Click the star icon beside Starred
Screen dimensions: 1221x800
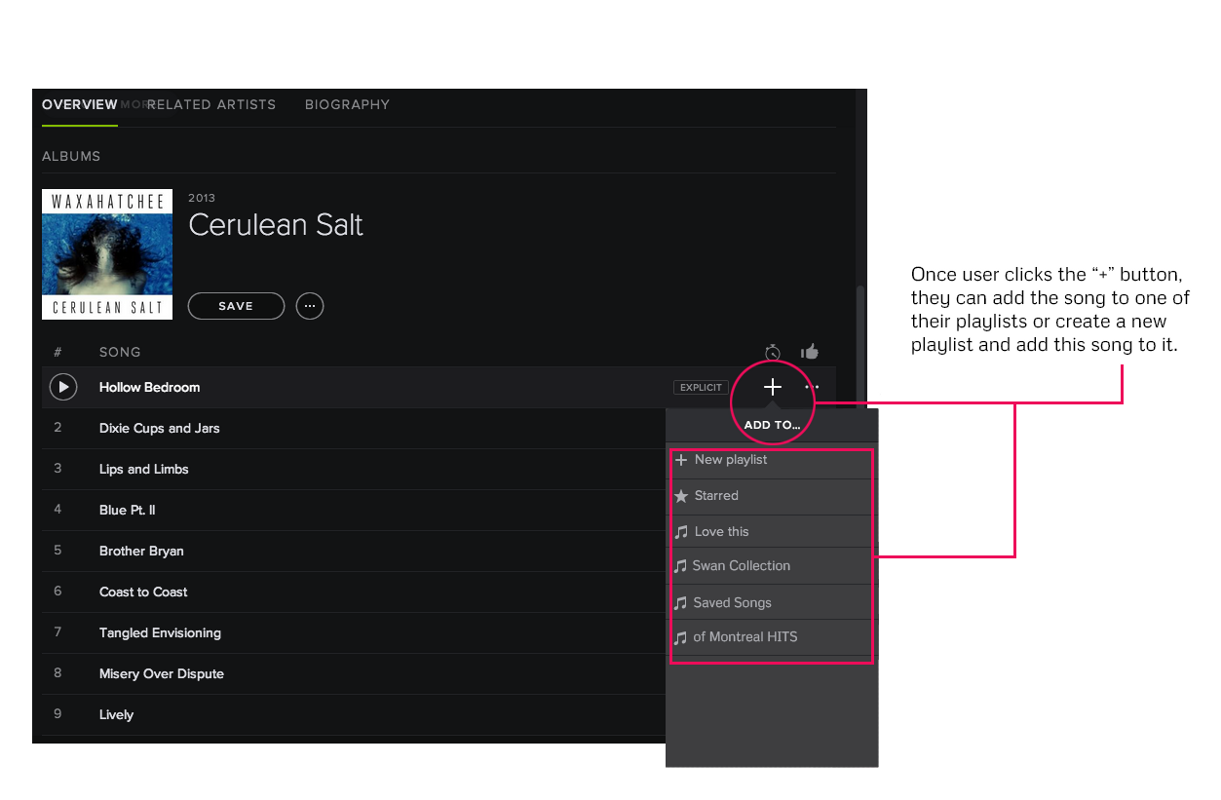680,495
